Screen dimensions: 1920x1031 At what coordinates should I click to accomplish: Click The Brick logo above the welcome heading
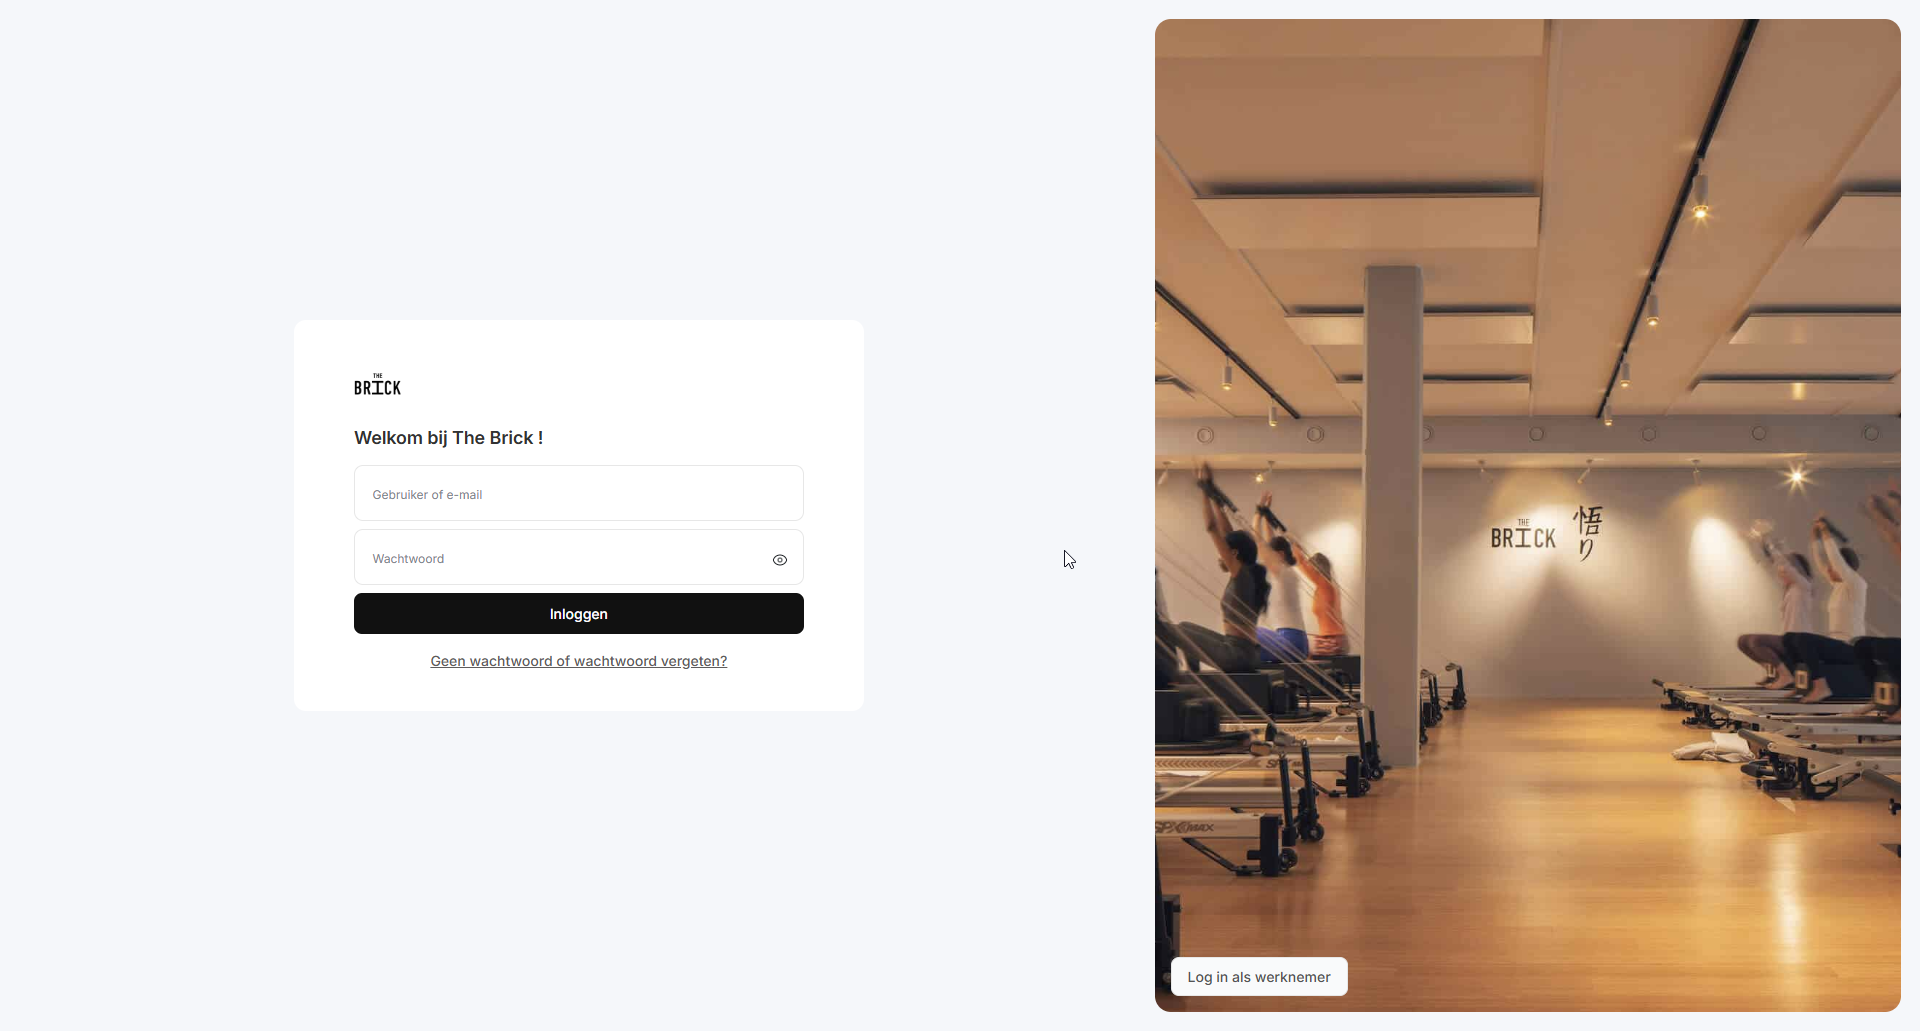coord(377,385)
